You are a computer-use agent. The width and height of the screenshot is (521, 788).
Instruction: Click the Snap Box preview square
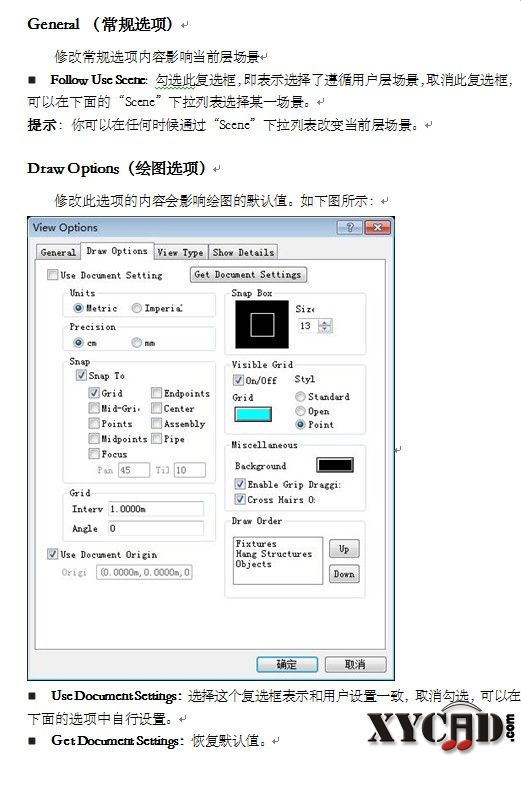[x=262, y=325]
